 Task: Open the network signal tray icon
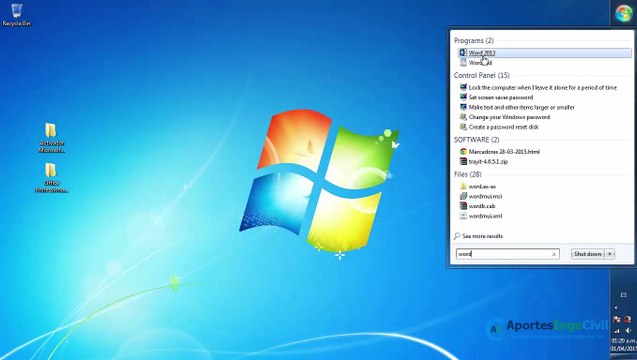click(x=617, y=331)
